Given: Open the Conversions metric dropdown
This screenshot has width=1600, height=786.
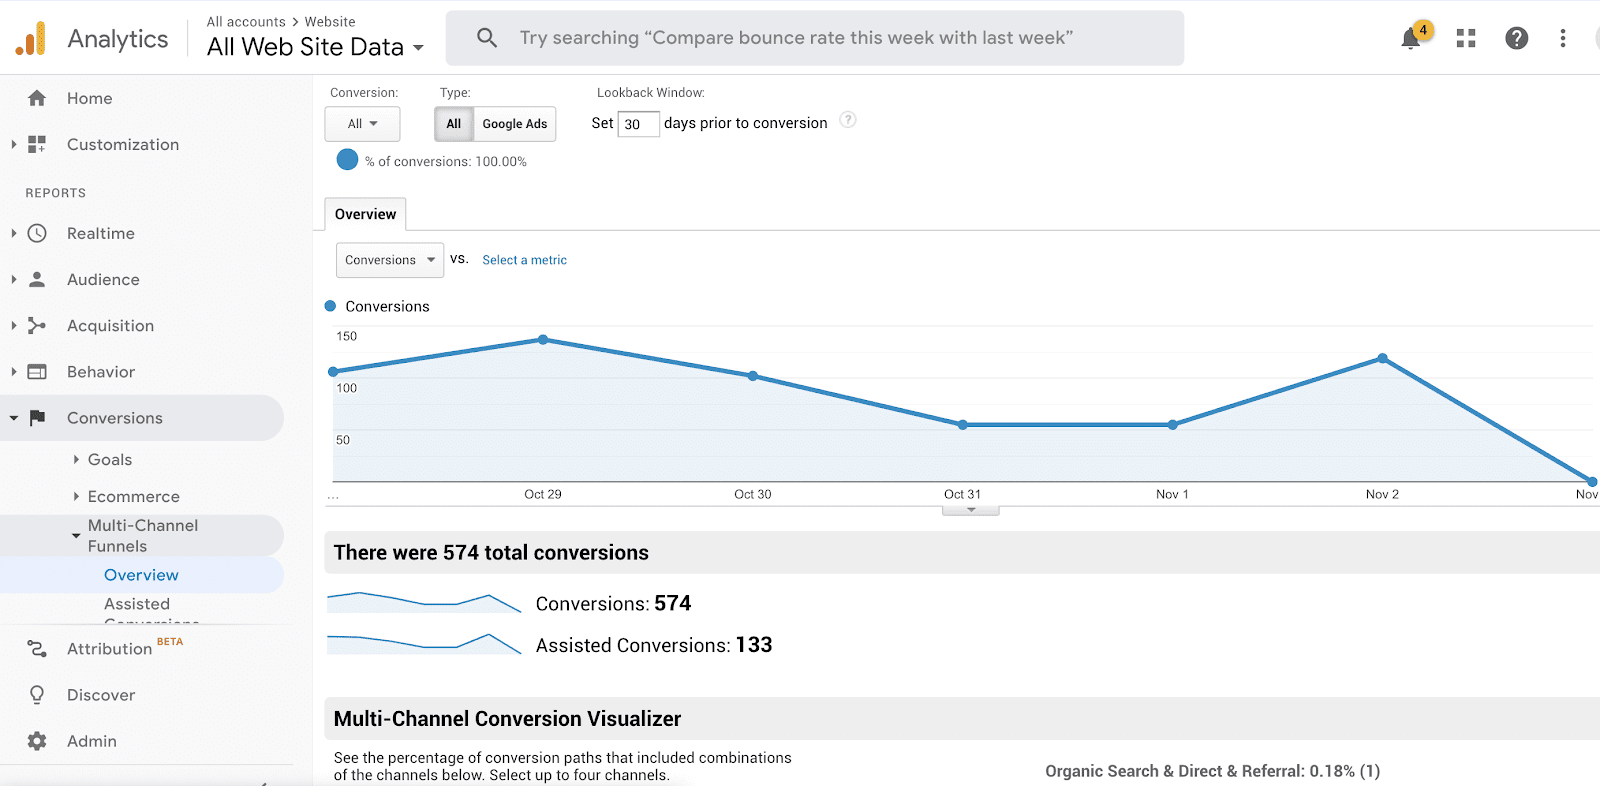Looking at the screenshot, I should tap(389, 260).
